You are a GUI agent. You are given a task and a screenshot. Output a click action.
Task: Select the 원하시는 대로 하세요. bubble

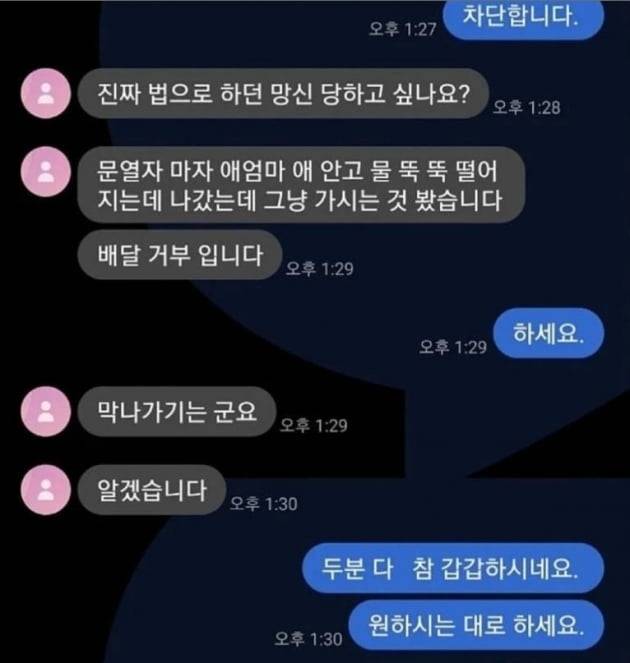(476, 625)
